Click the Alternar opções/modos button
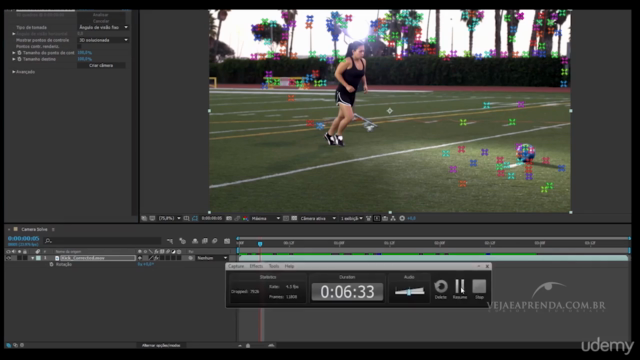The width and height of the screenshot is (640, 360). (161, 345)
